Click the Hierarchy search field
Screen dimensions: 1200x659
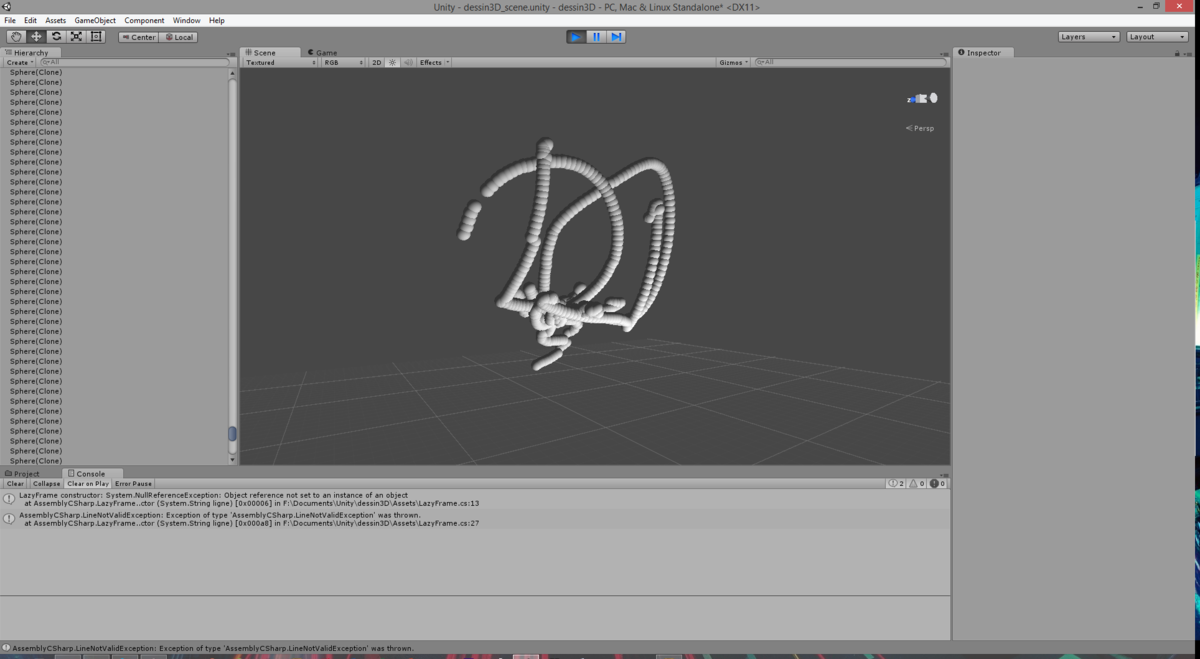[x=135, y=62]
